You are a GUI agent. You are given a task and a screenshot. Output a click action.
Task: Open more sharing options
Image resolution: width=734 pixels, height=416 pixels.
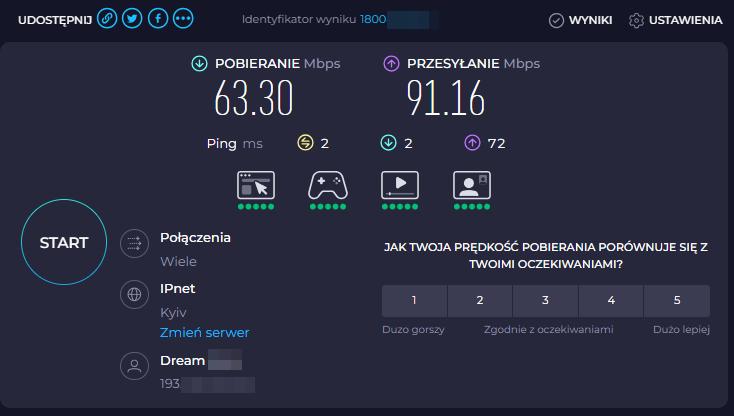tap(184, 19)
